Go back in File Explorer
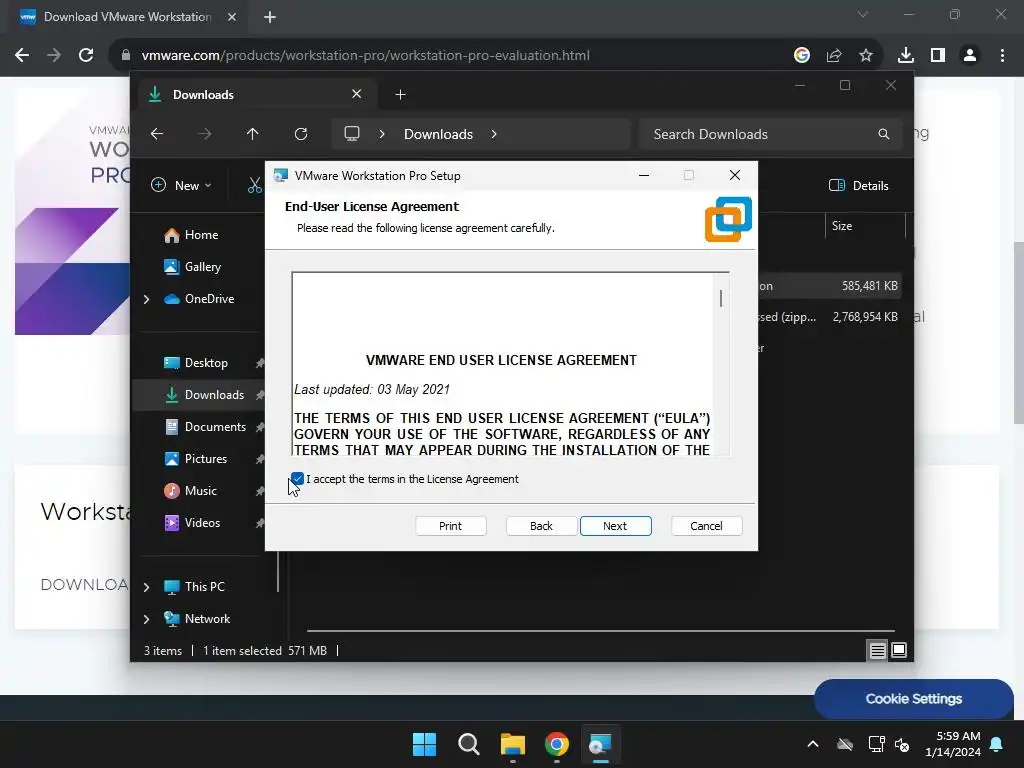This screenshot has height=768, width=1024. (157, 134)
